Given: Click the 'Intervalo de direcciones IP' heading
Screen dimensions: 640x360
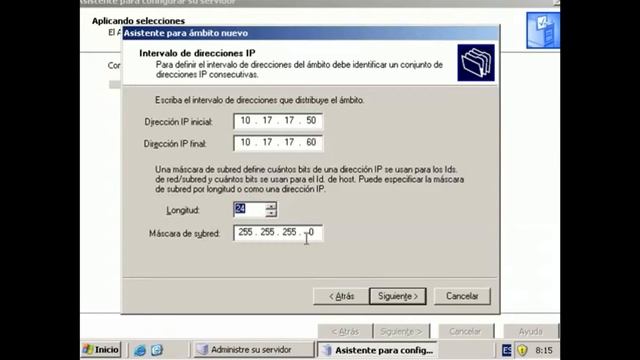Looking at the screenshot, I should (197, 53).
